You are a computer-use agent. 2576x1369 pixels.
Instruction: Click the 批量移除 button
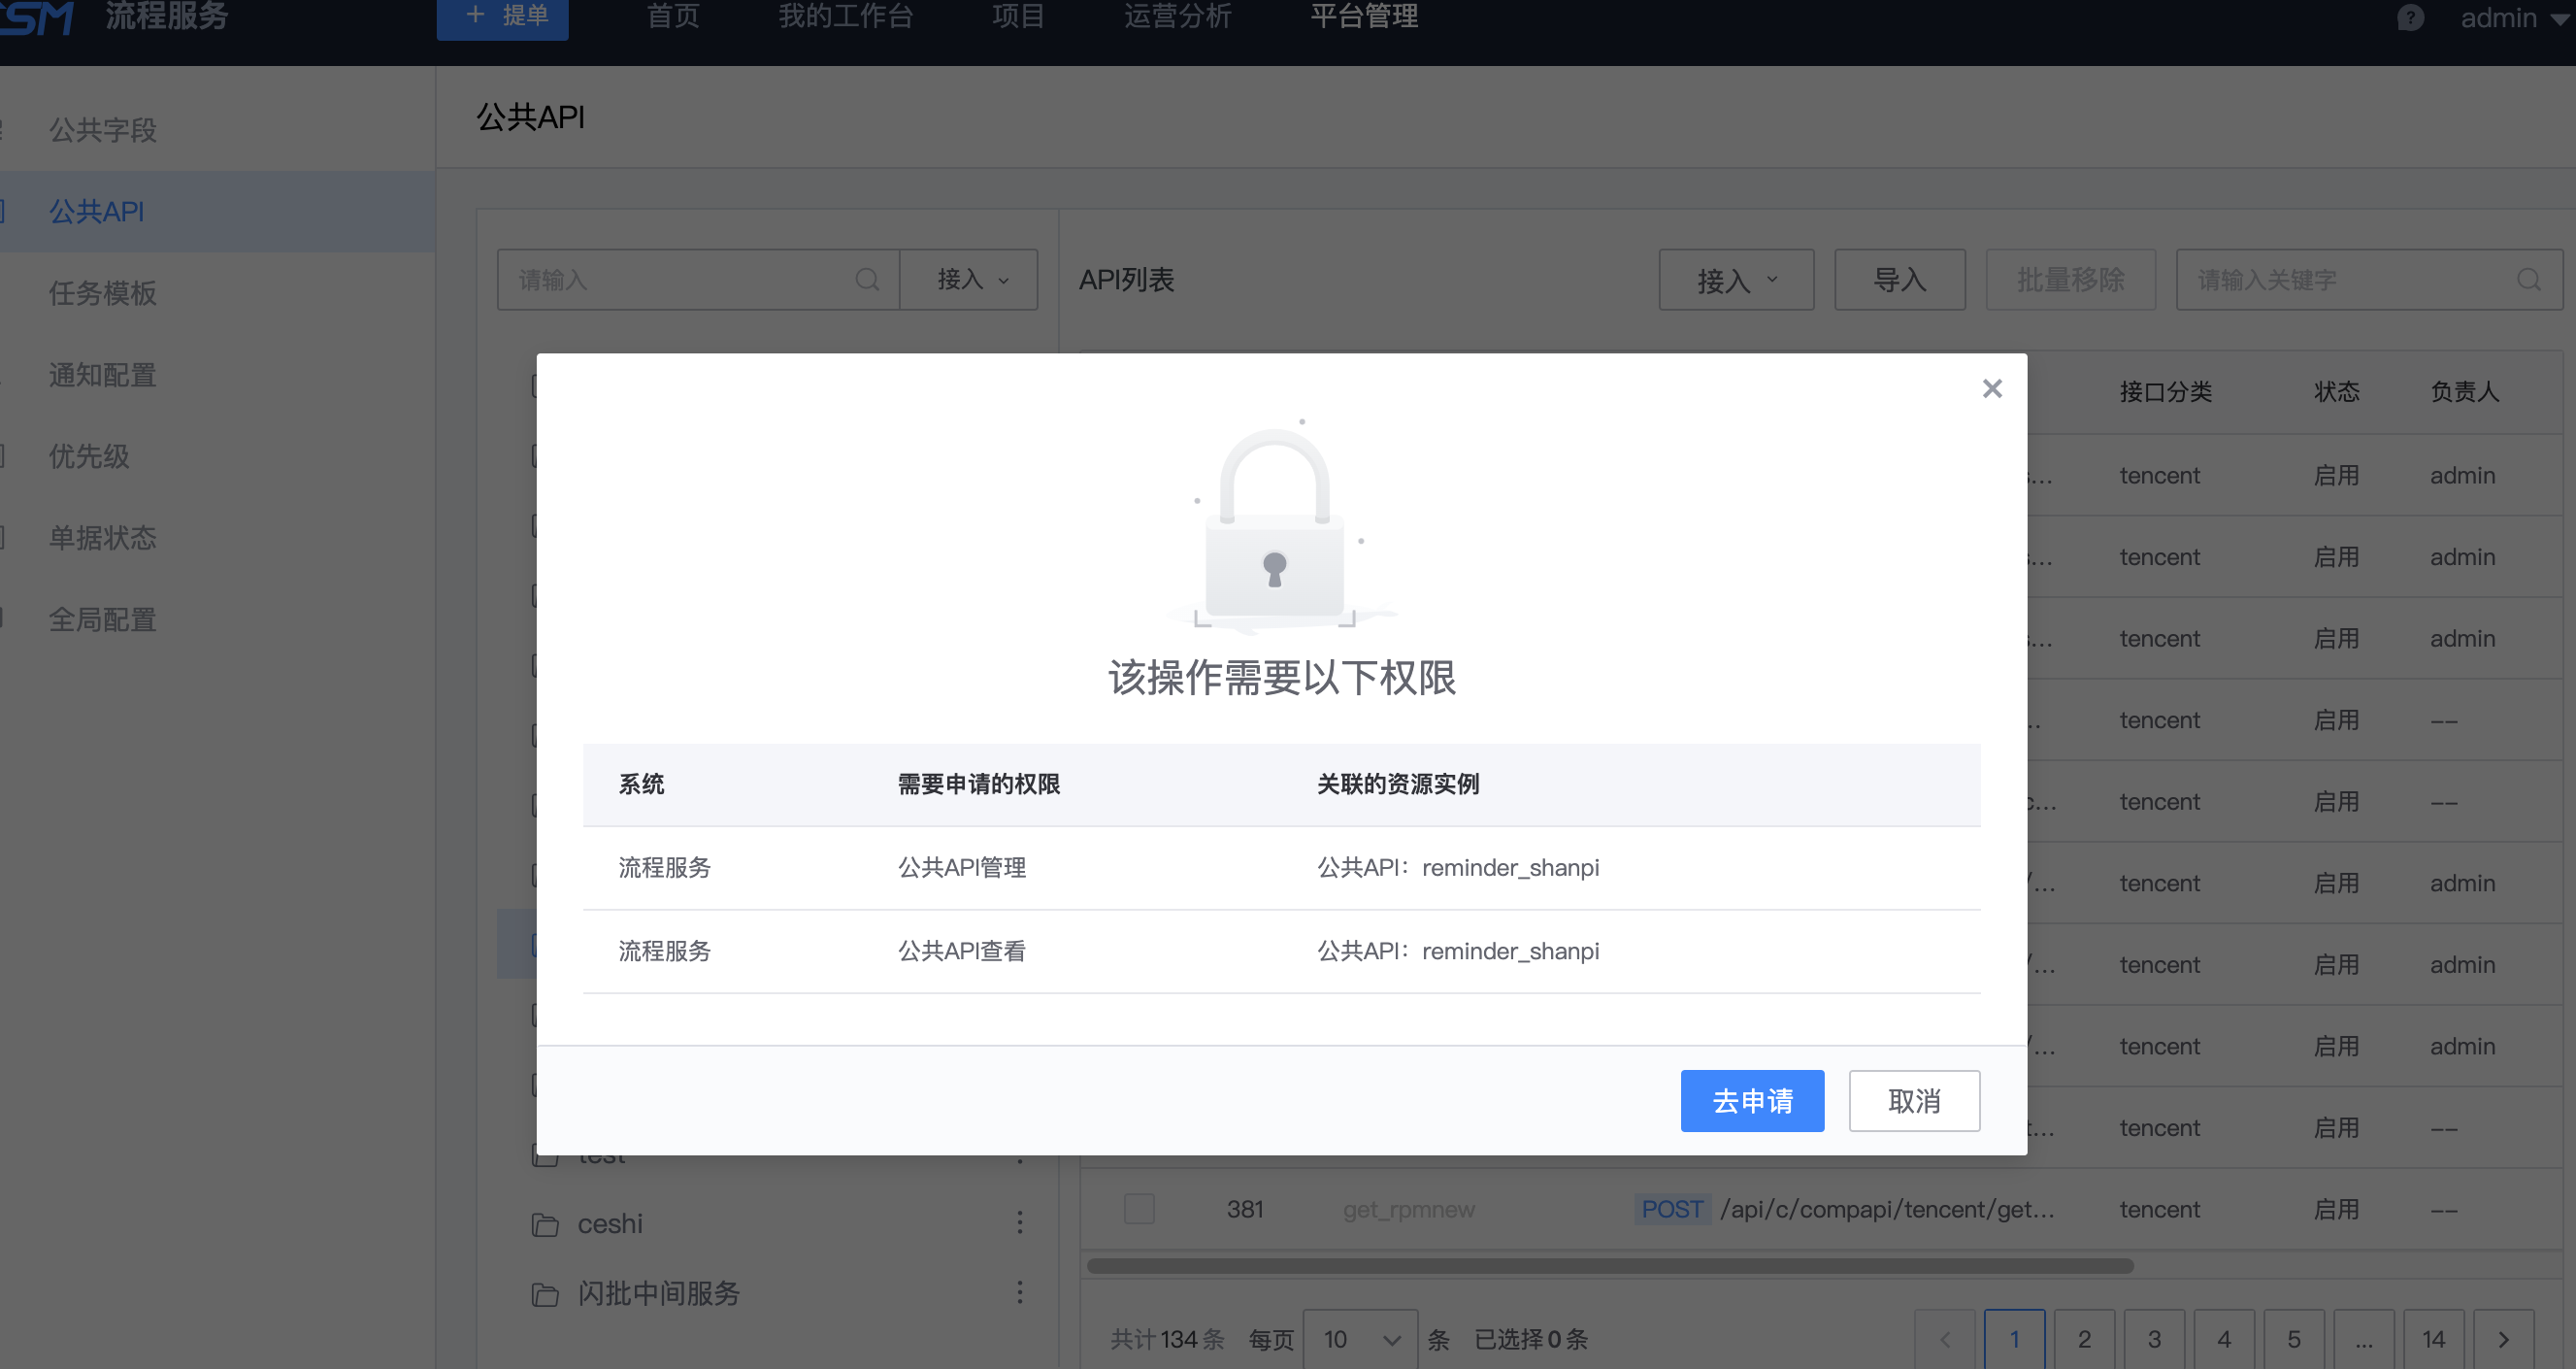[x=2070, y=280]
